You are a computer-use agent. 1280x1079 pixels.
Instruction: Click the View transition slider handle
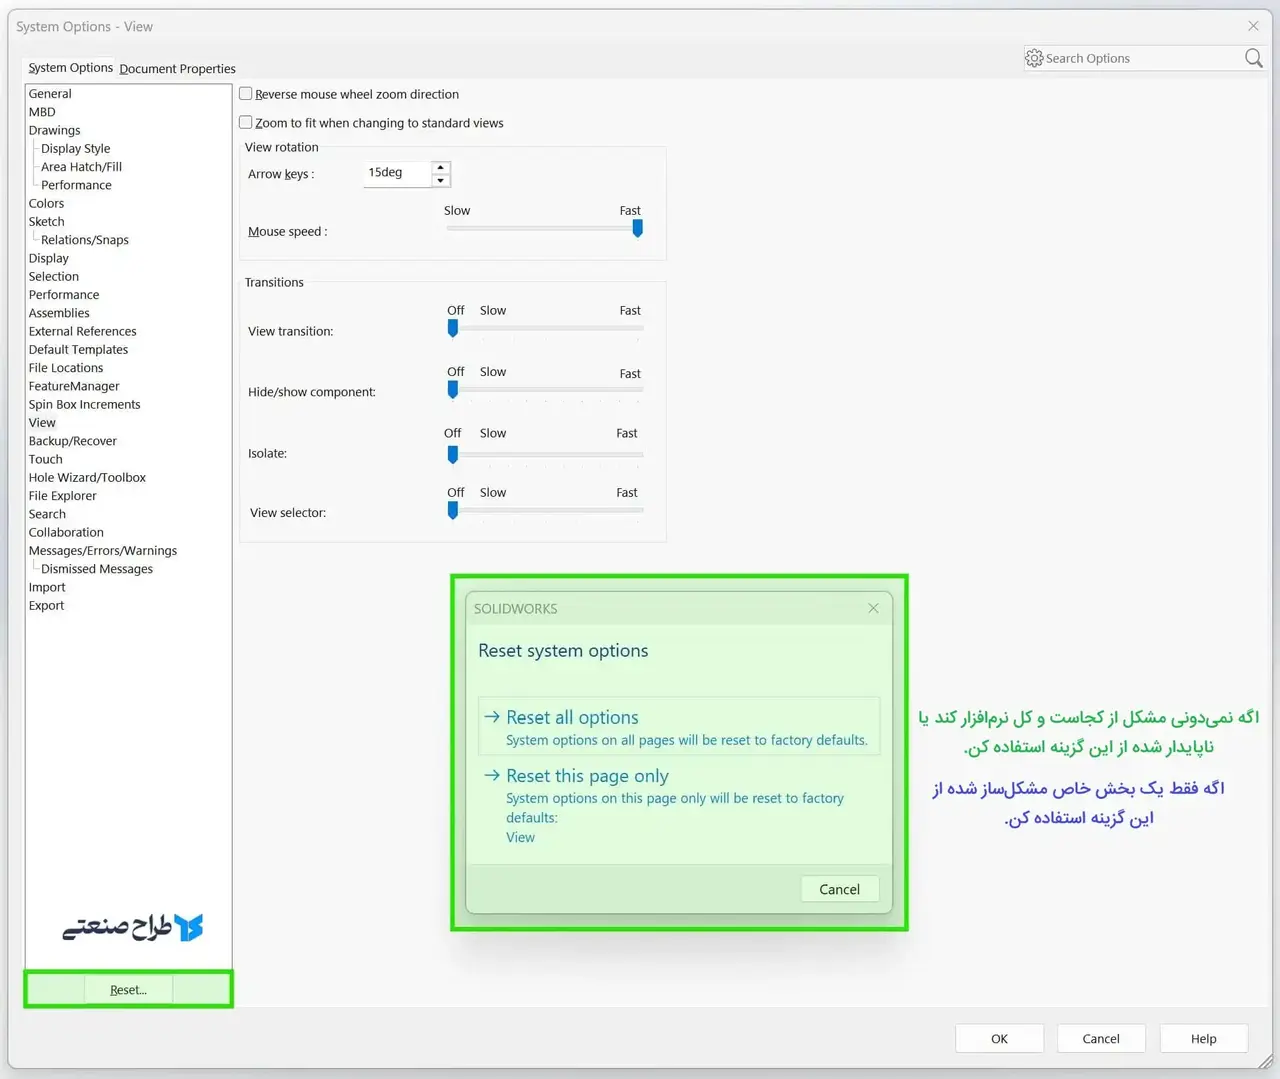pos(452,328)
